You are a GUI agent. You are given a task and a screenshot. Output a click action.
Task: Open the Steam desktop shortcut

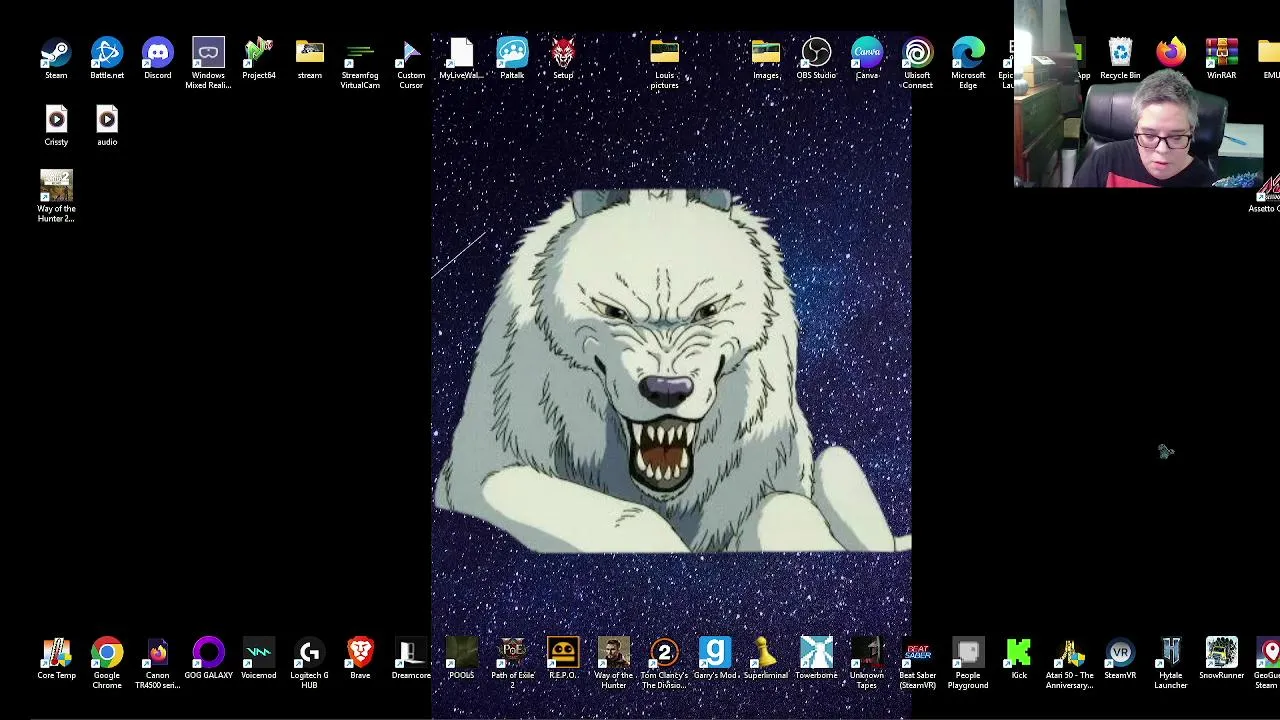click(56, 53)
